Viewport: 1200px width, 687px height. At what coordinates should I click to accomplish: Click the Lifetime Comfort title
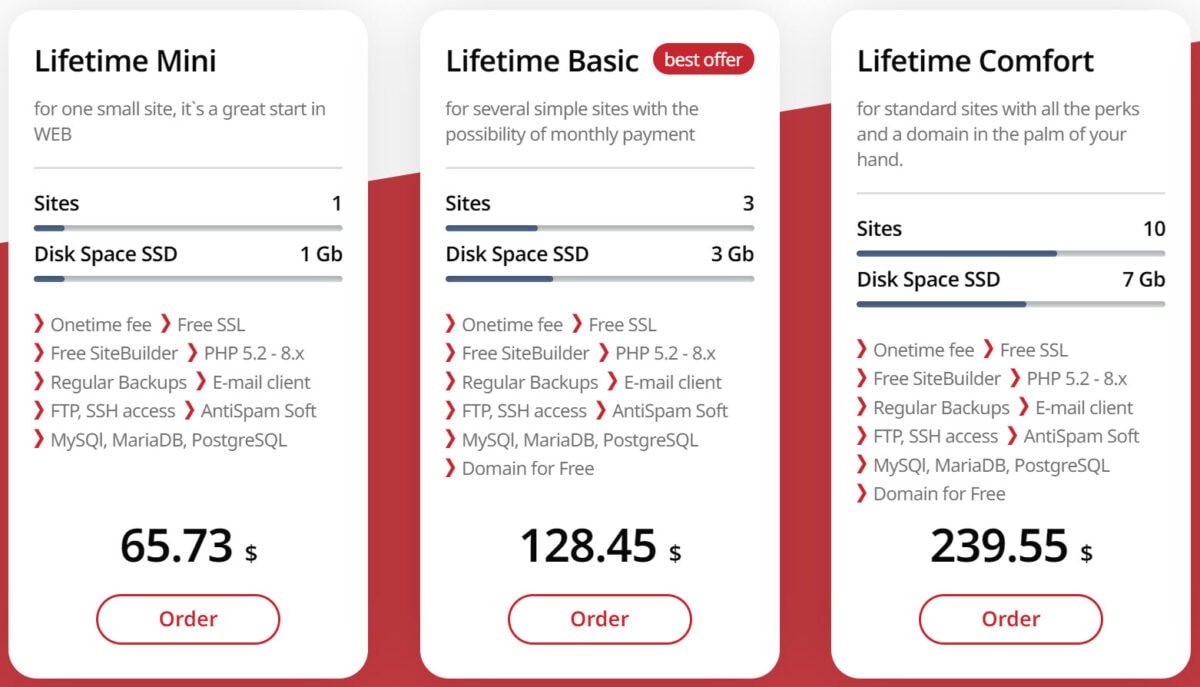[975, 61]
